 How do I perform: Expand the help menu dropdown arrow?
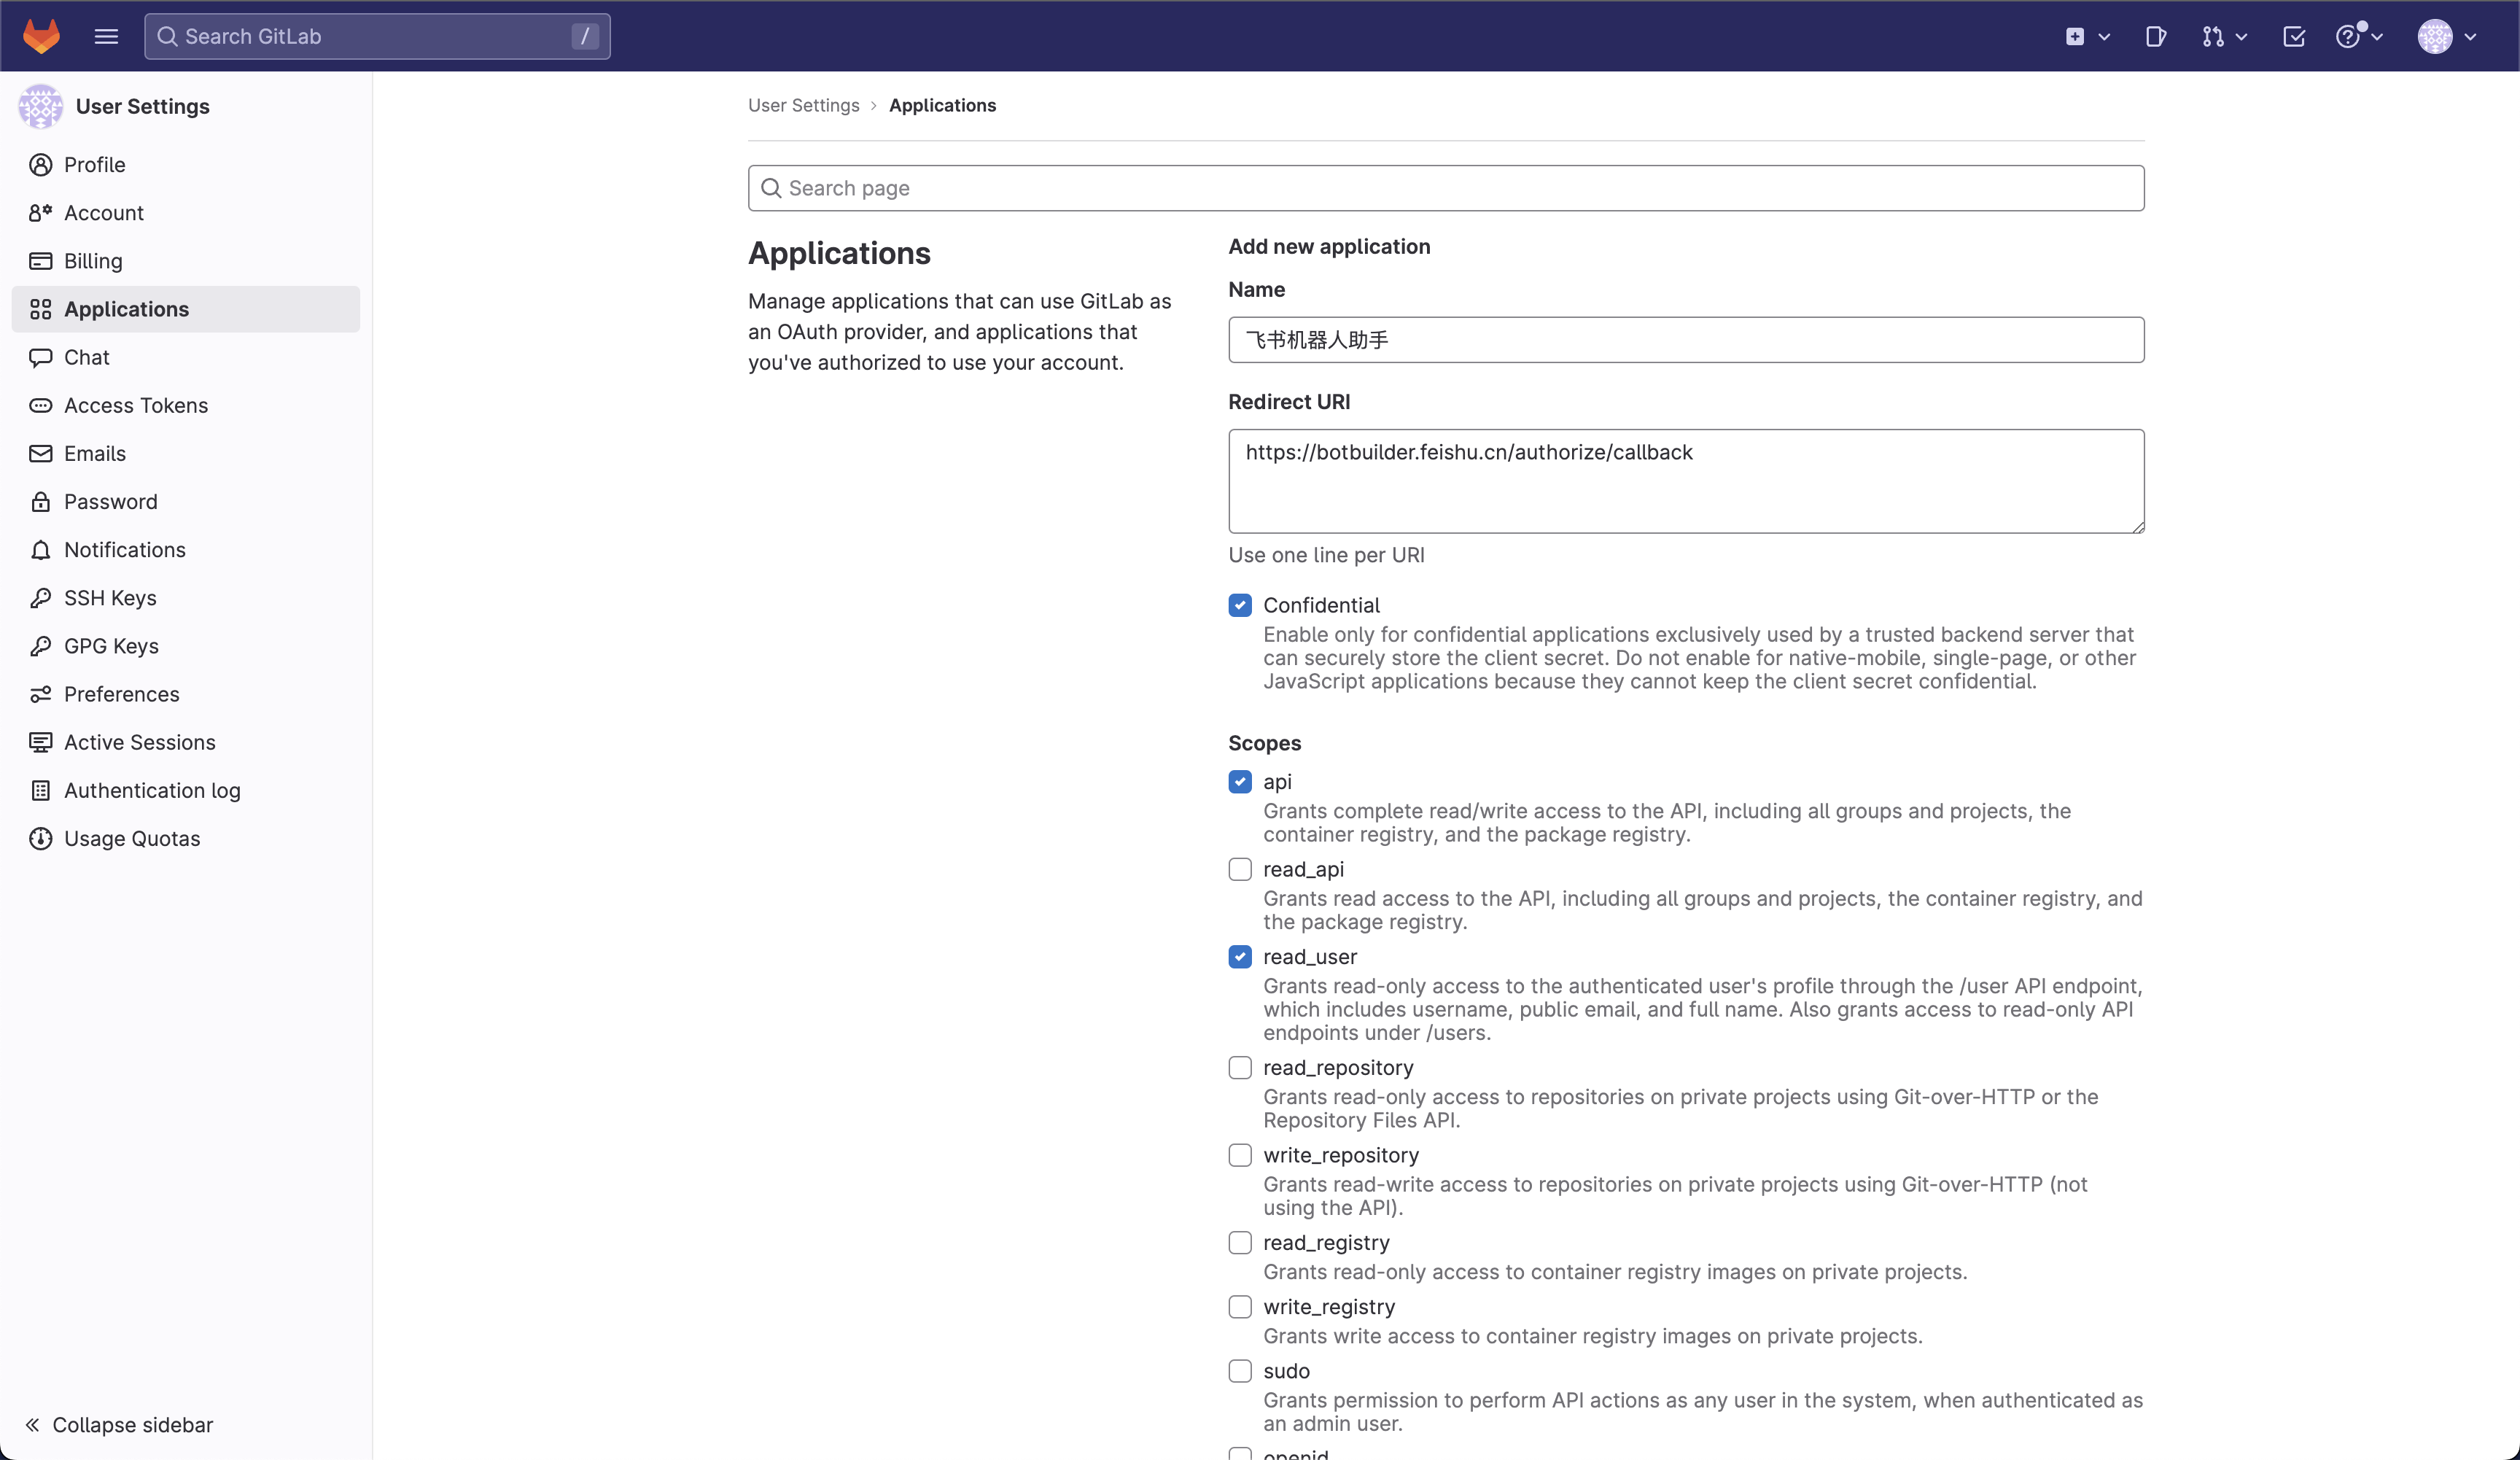click(x=2377, y=36)
